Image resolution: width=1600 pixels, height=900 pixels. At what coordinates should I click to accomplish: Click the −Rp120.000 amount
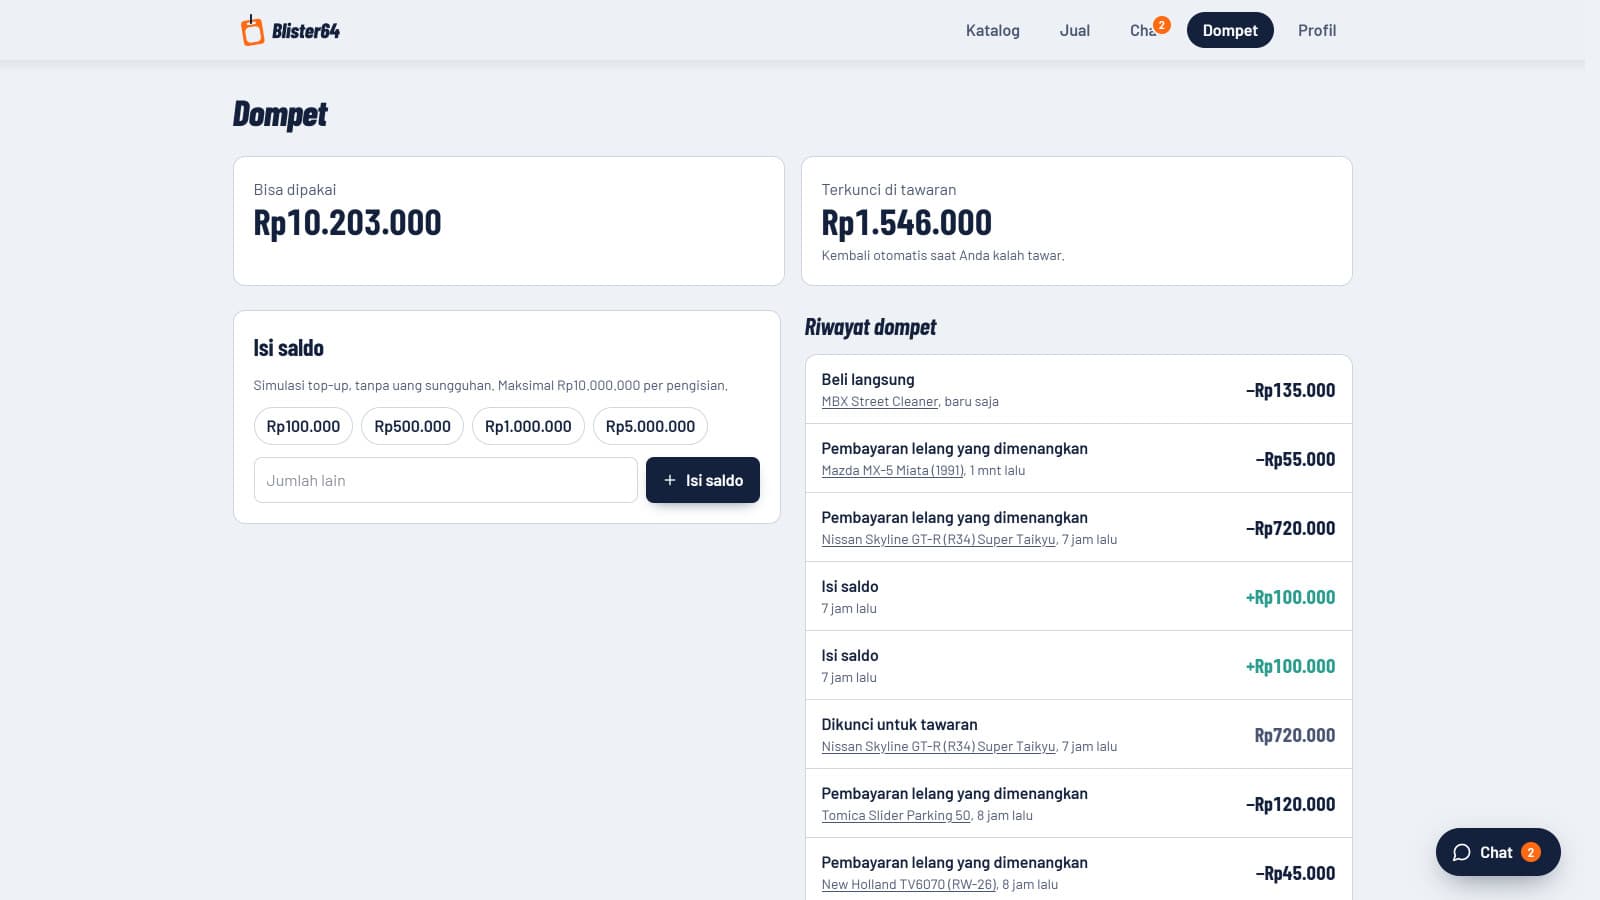[x=1290, y=805]
